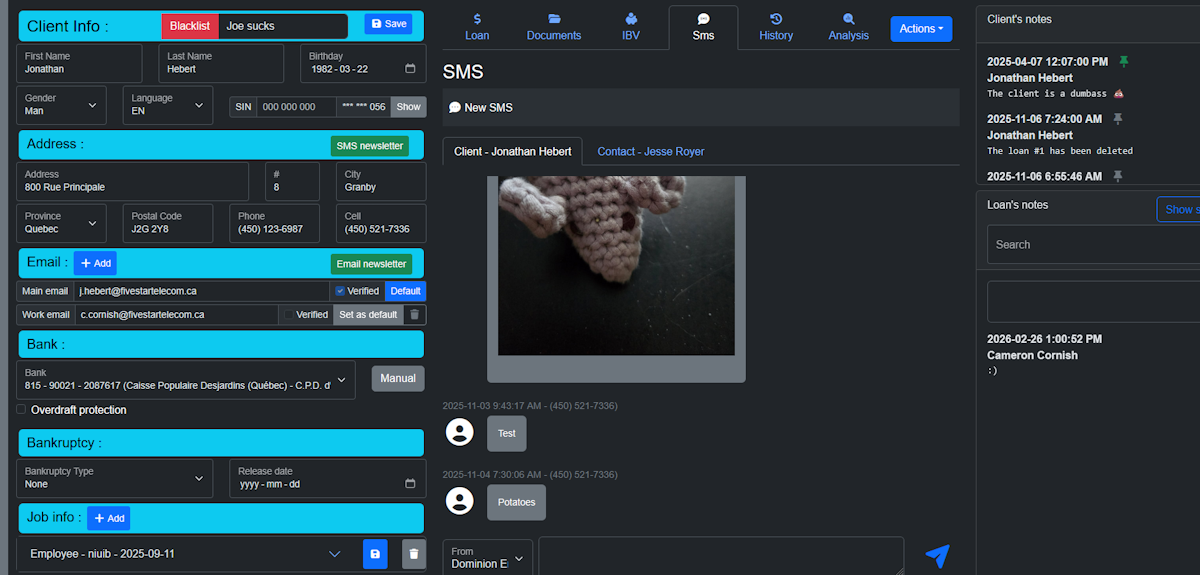Open the Actions dropdown menu
1200x575 pixels.
point(921,29)
